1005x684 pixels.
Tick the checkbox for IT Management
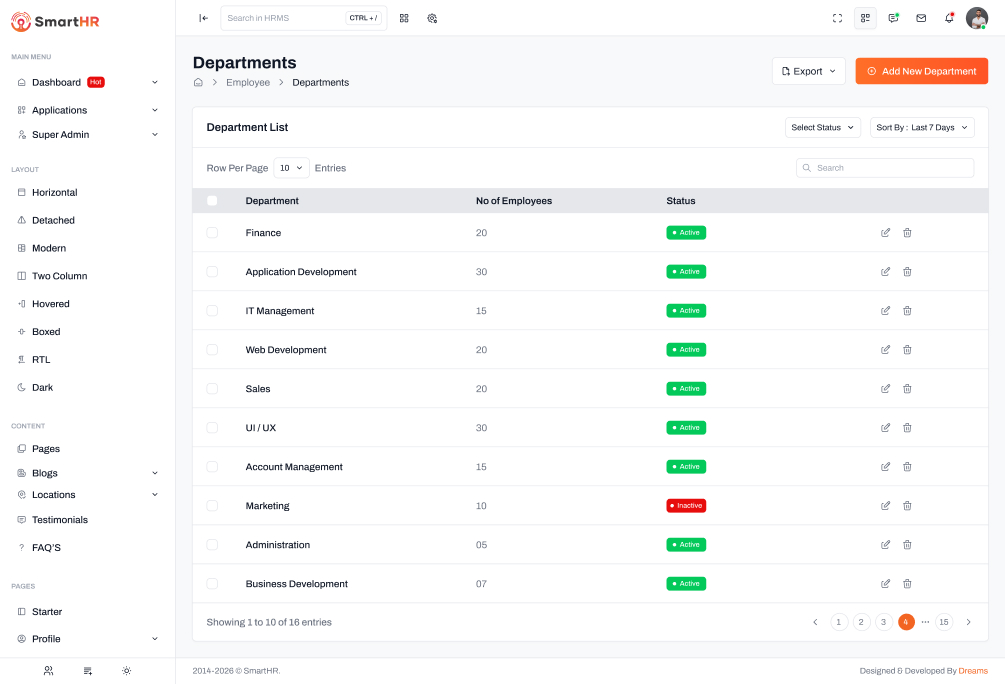point(212,311)
